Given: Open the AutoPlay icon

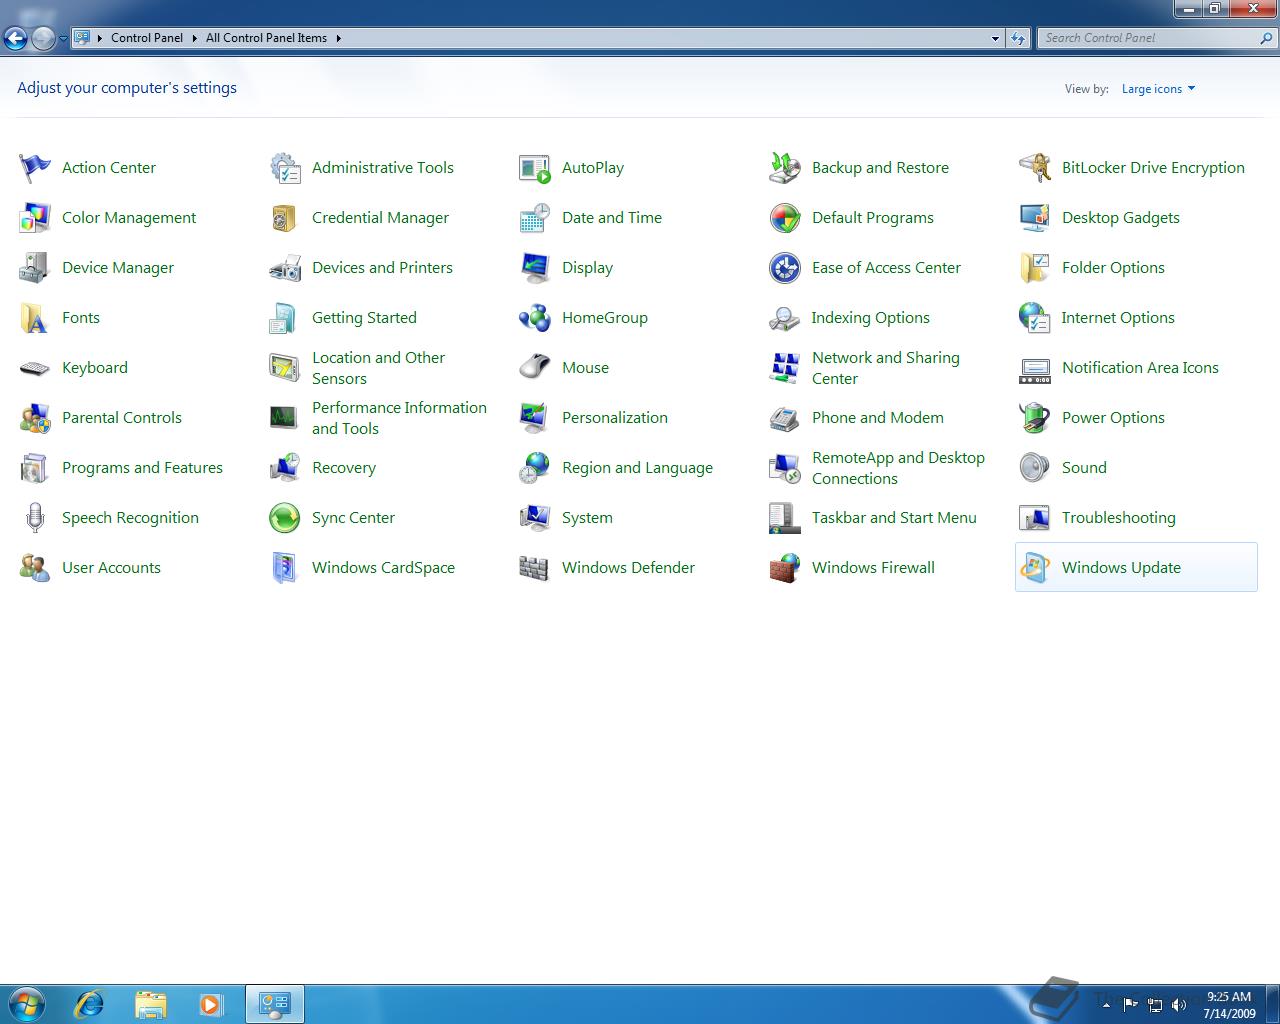Looking at the screenshot, I should [535, 168].
